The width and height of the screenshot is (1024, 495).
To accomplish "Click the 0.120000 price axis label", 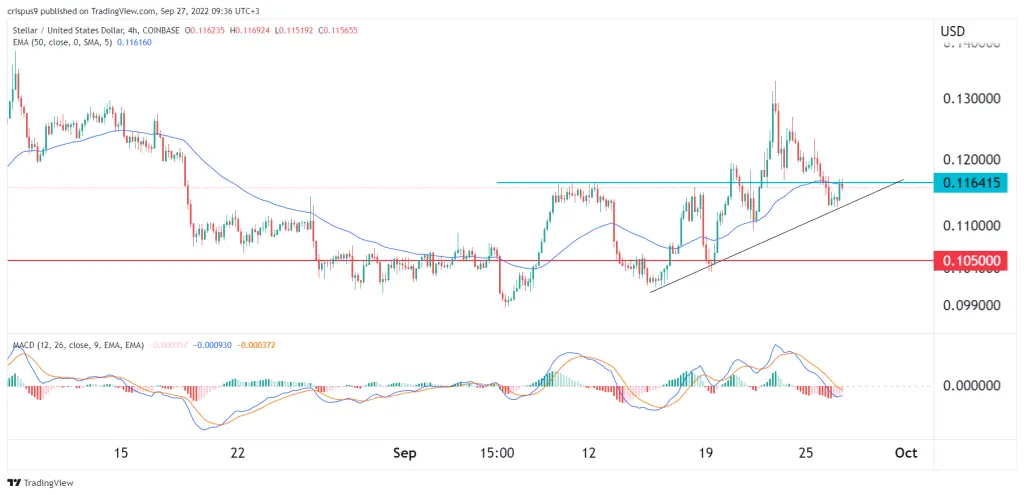I will (974, 160).
